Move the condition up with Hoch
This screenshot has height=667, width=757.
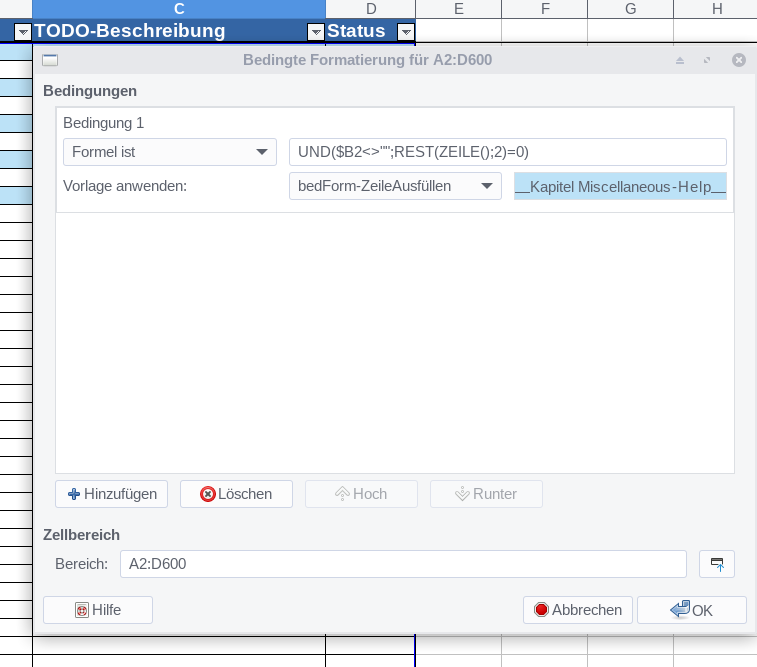[361, 494]
